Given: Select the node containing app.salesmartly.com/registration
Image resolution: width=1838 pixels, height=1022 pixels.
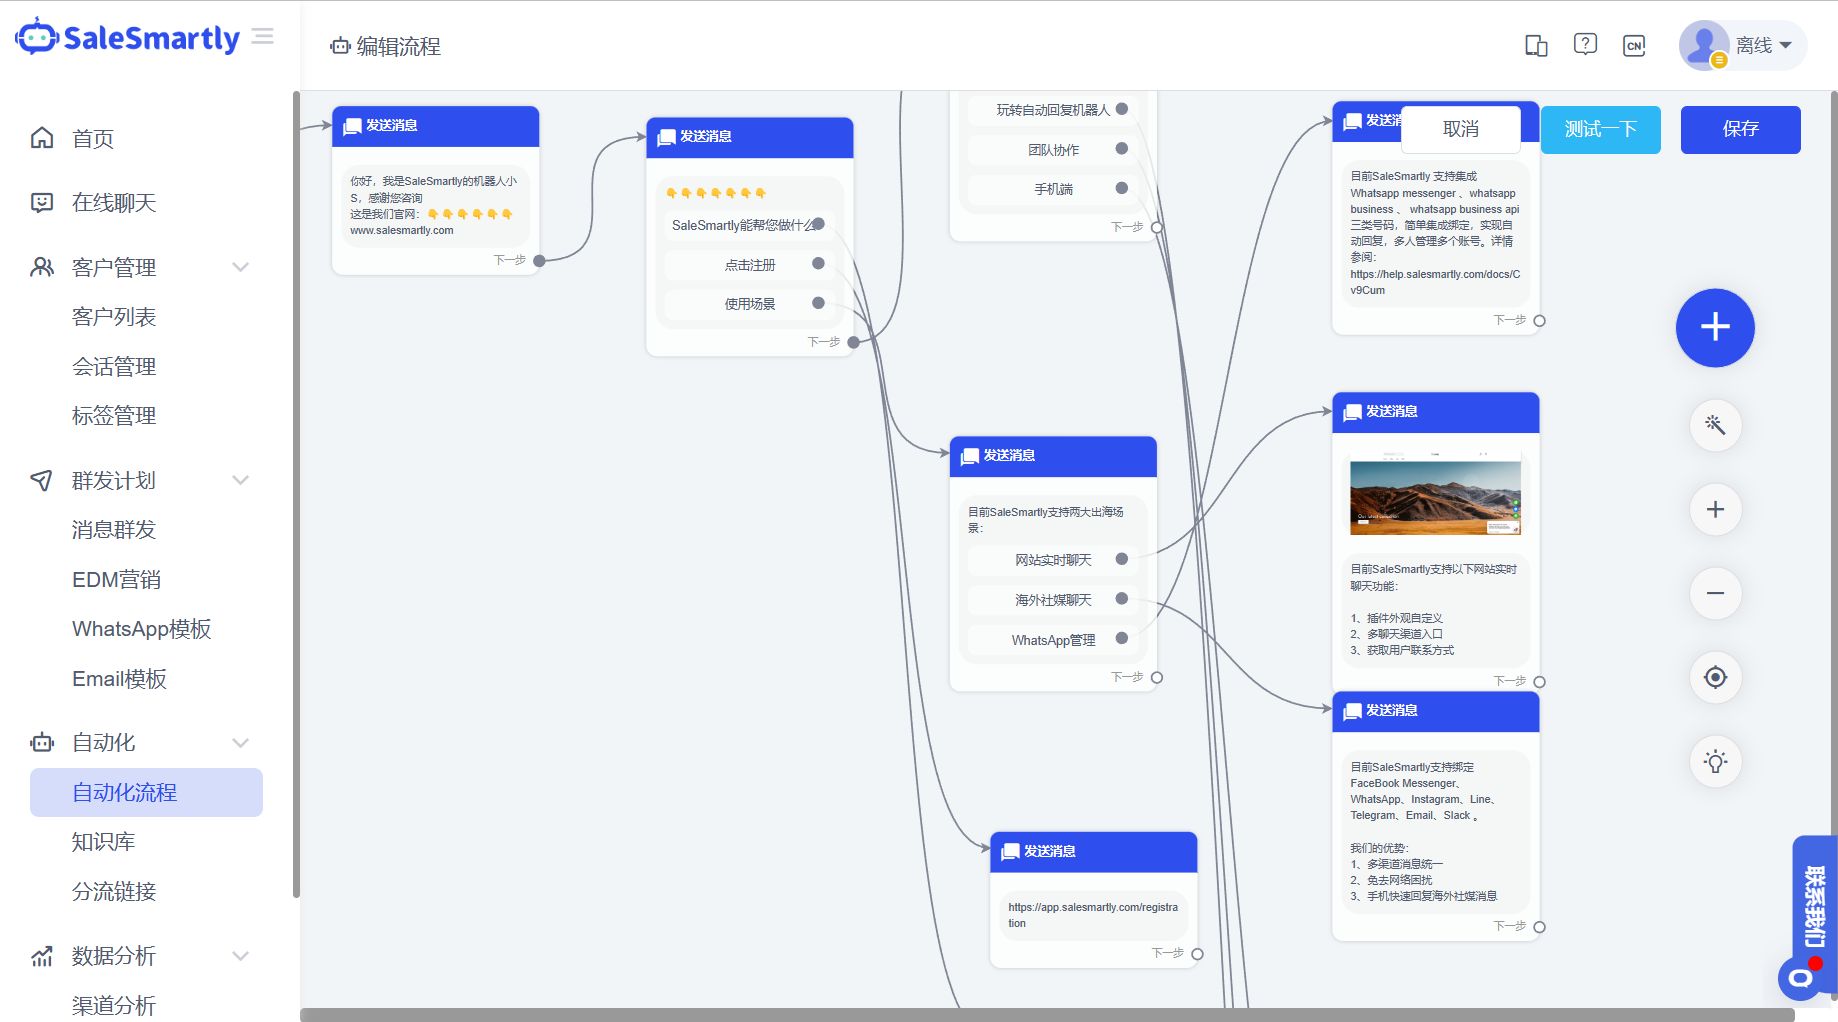Looking at the screenshot, I should (1093, 899).
